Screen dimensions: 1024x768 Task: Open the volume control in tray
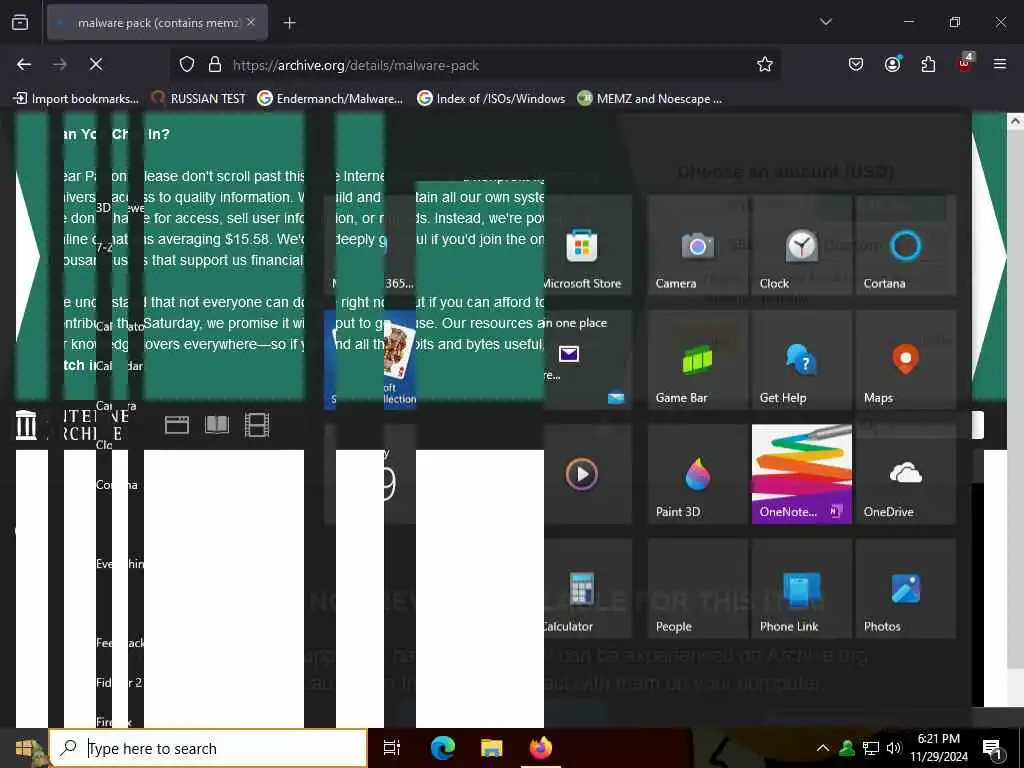(893, 748)
